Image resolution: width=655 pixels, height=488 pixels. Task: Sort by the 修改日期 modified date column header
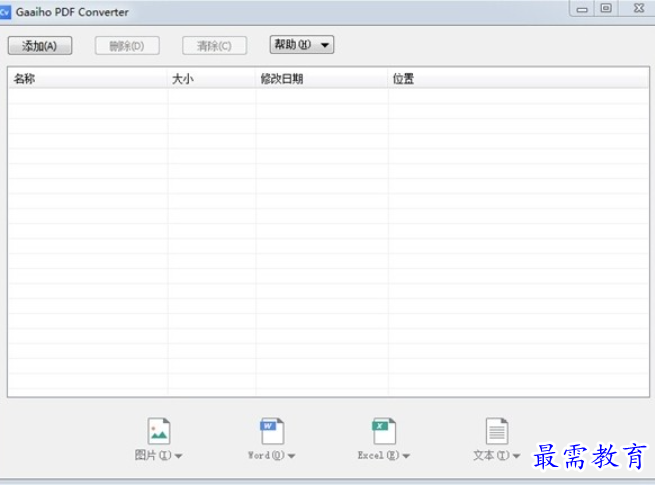[322, 79]
